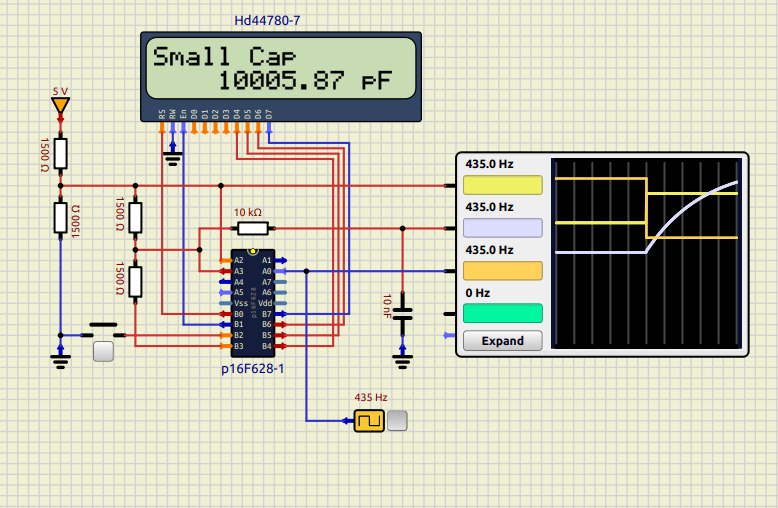The width and height of the screenshot is (778, 508).
Task: Click the oscilloscope waveform display
Action: point(647,253)
